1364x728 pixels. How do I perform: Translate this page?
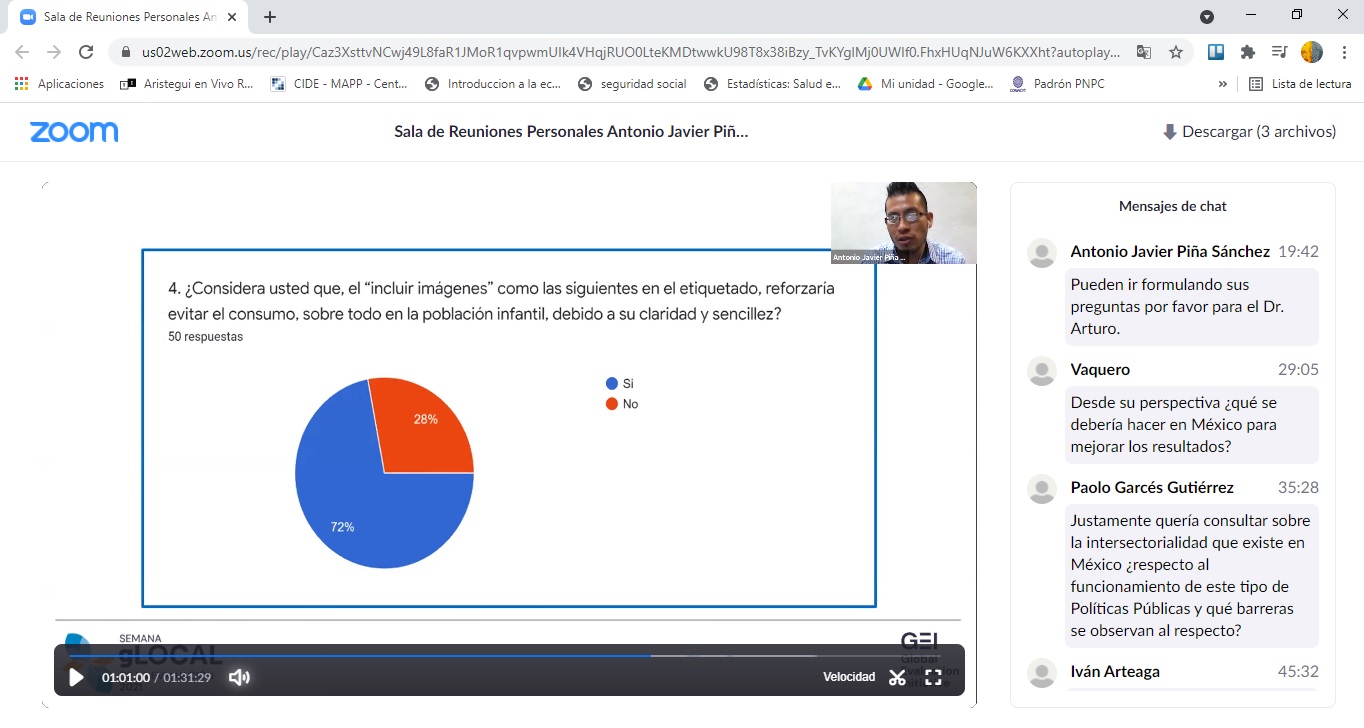click(1144, 52)
